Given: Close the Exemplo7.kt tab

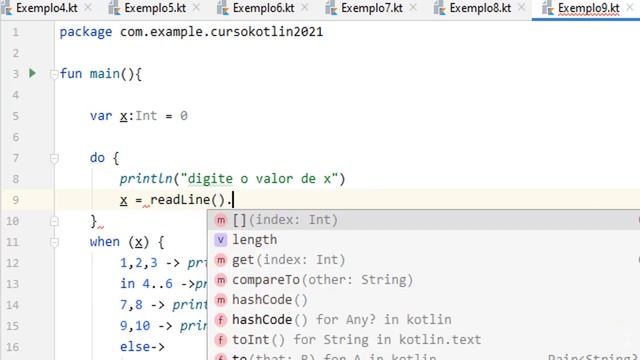Looking at the screenshot, I should pyautogui.click(x=413, y=8).
